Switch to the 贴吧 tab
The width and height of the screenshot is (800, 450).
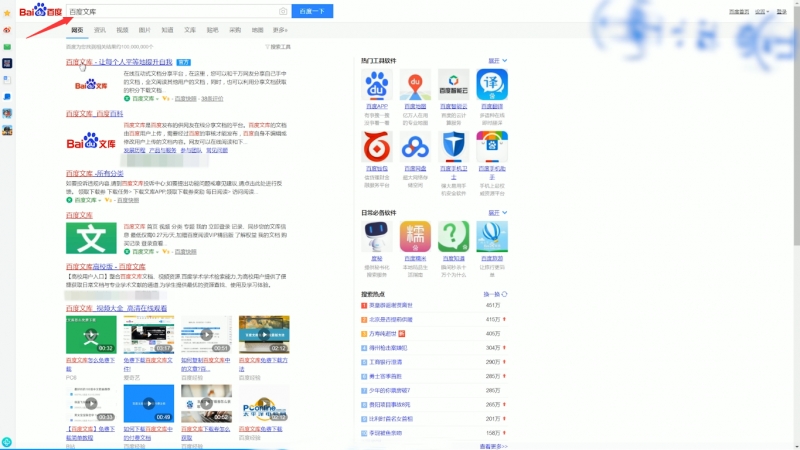[212, 30]
